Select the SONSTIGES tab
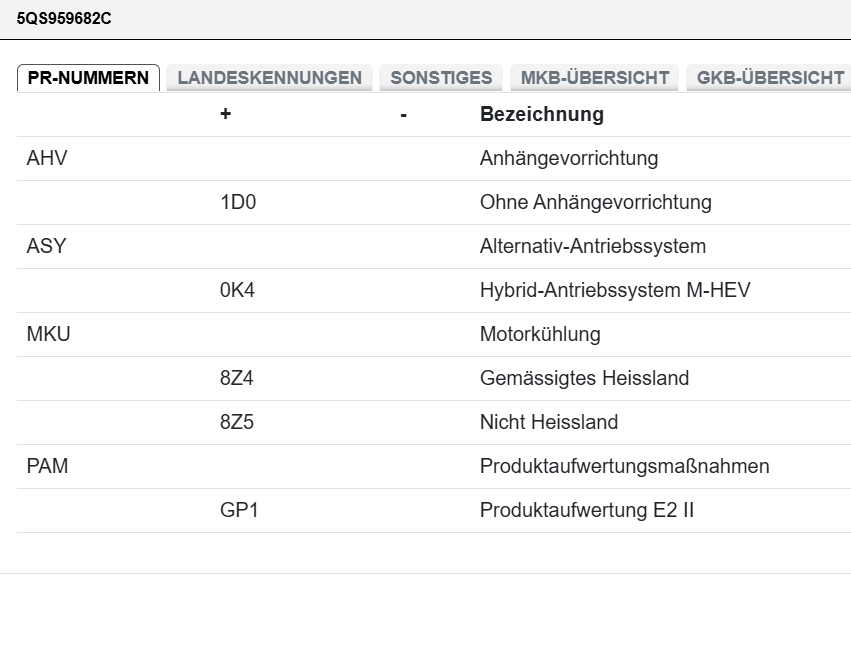The width and height of the screenshot is (851, 651). pyautogui.click(x=441, y=78)
